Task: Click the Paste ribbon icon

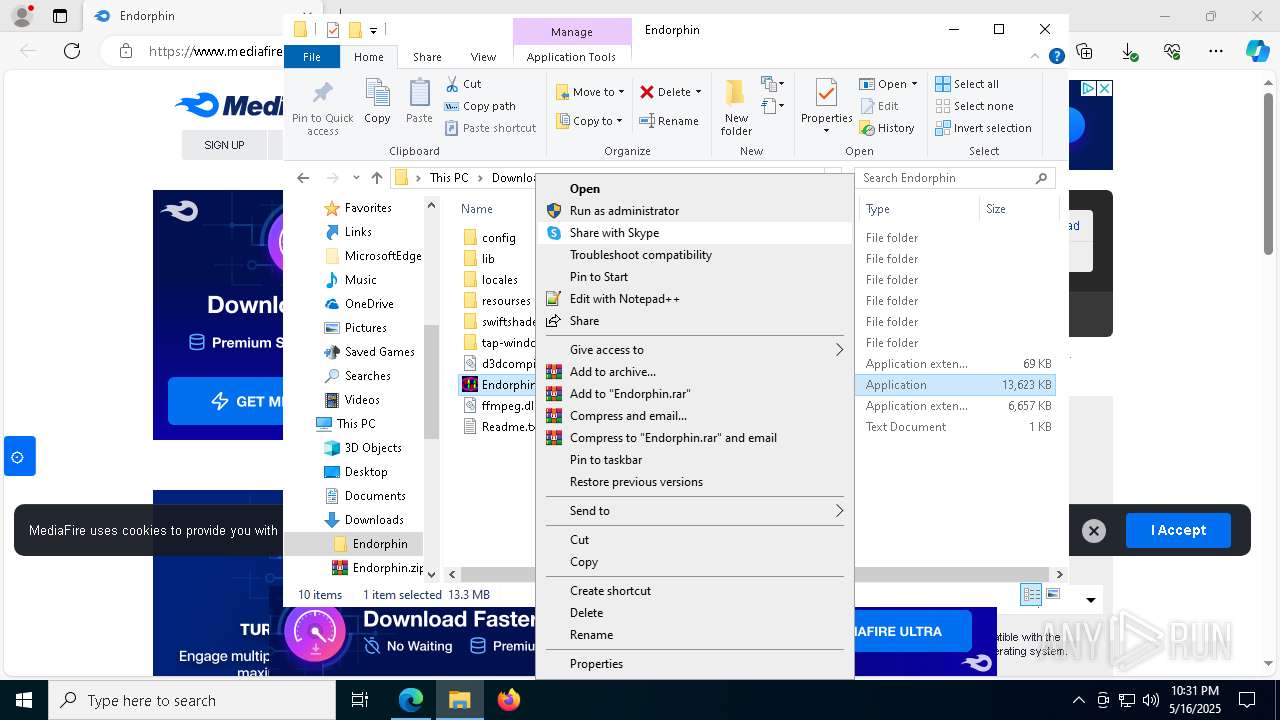Action: click(419, 94)
